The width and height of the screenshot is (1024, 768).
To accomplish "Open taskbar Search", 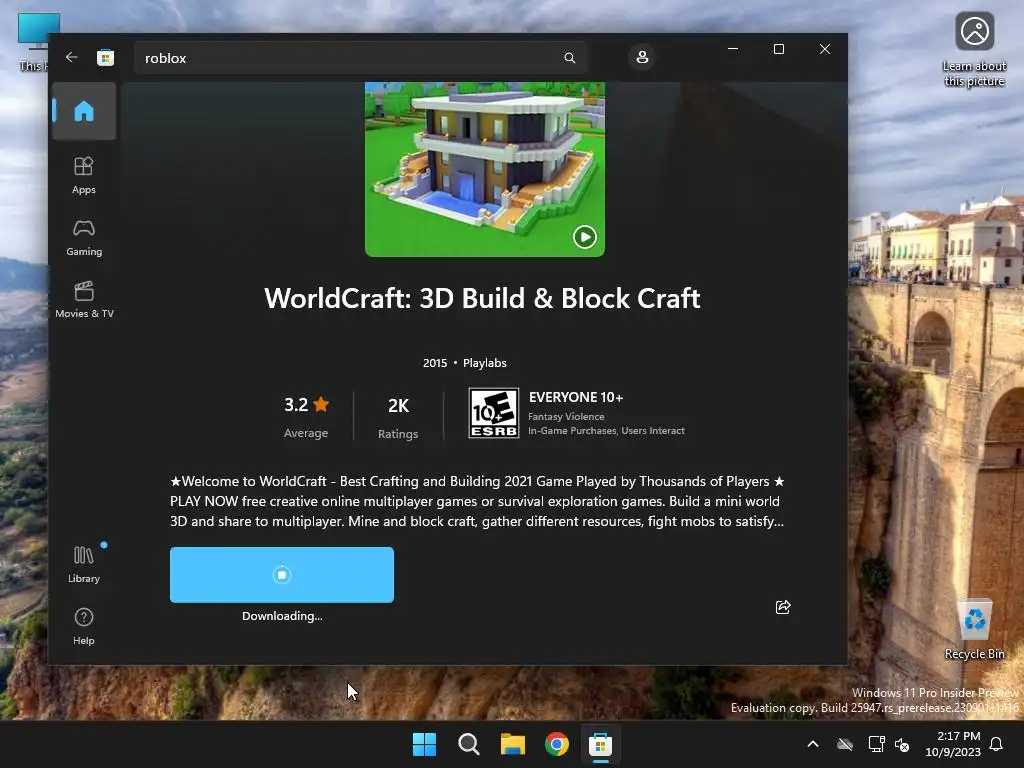I will pyautogui.click(x=468, y=744).
